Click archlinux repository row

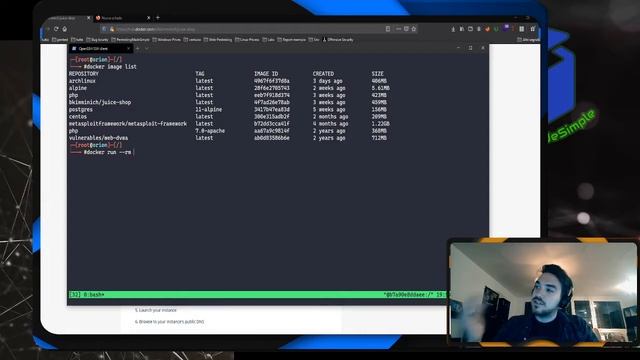point(229,81)
